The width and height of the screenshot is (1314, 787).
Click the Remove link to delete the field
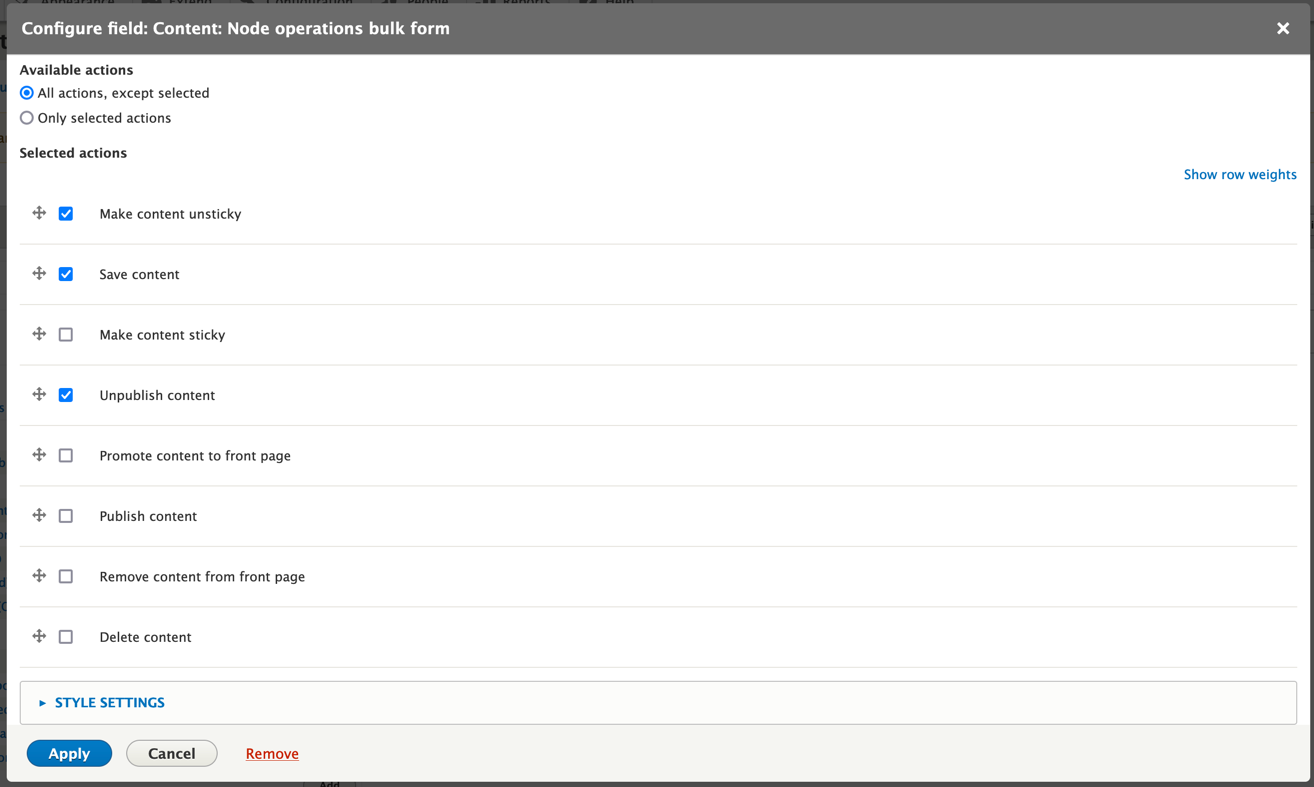(271, 753)
